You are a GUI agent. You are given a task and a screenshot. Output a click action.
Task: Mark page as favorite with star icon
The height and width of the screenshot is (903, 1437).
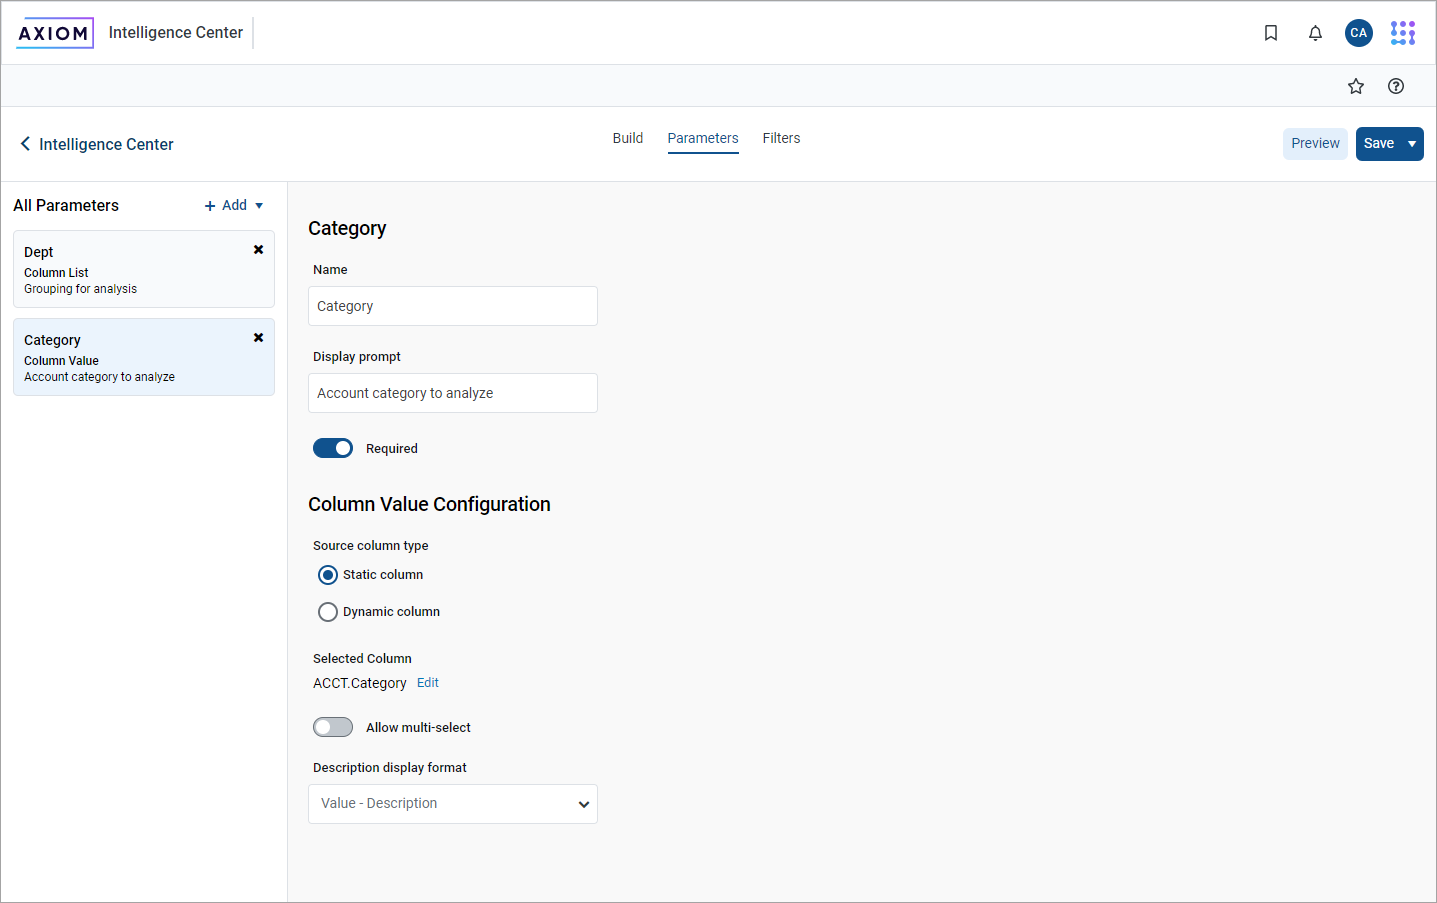coord(1355,86)
